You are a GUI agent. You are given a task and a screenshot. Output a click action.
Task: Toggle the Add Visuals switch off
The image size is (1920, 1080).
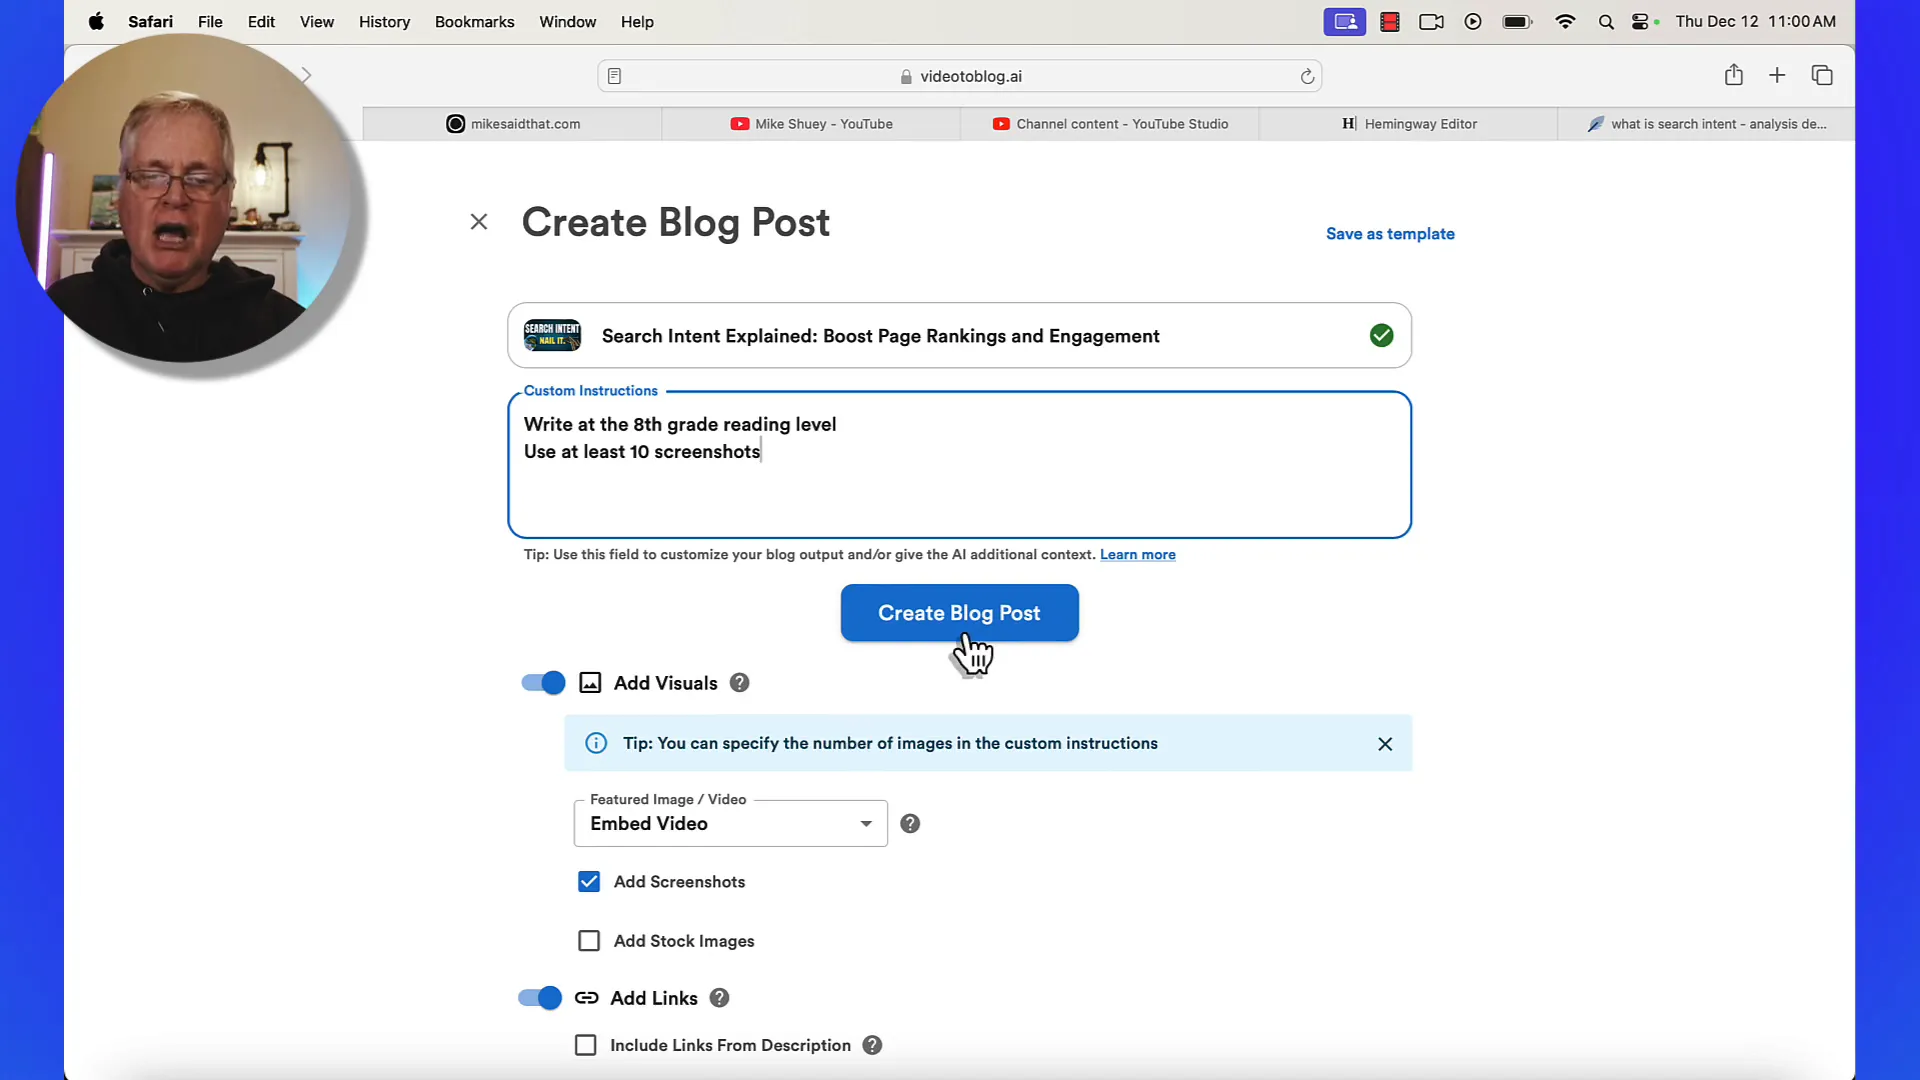point(543,683)
